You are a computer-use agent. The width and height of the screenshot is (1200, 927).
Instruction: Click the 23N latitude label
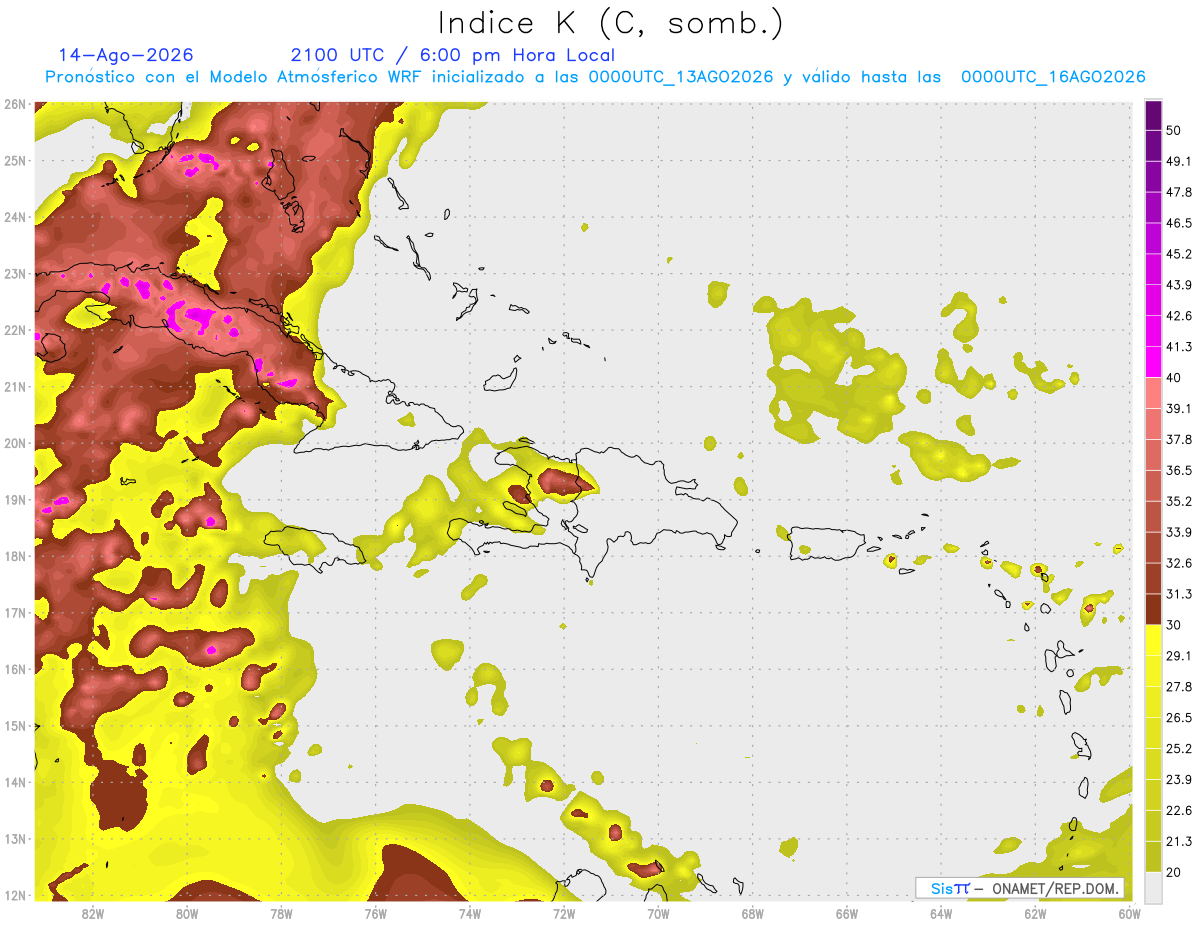(15, 273)
